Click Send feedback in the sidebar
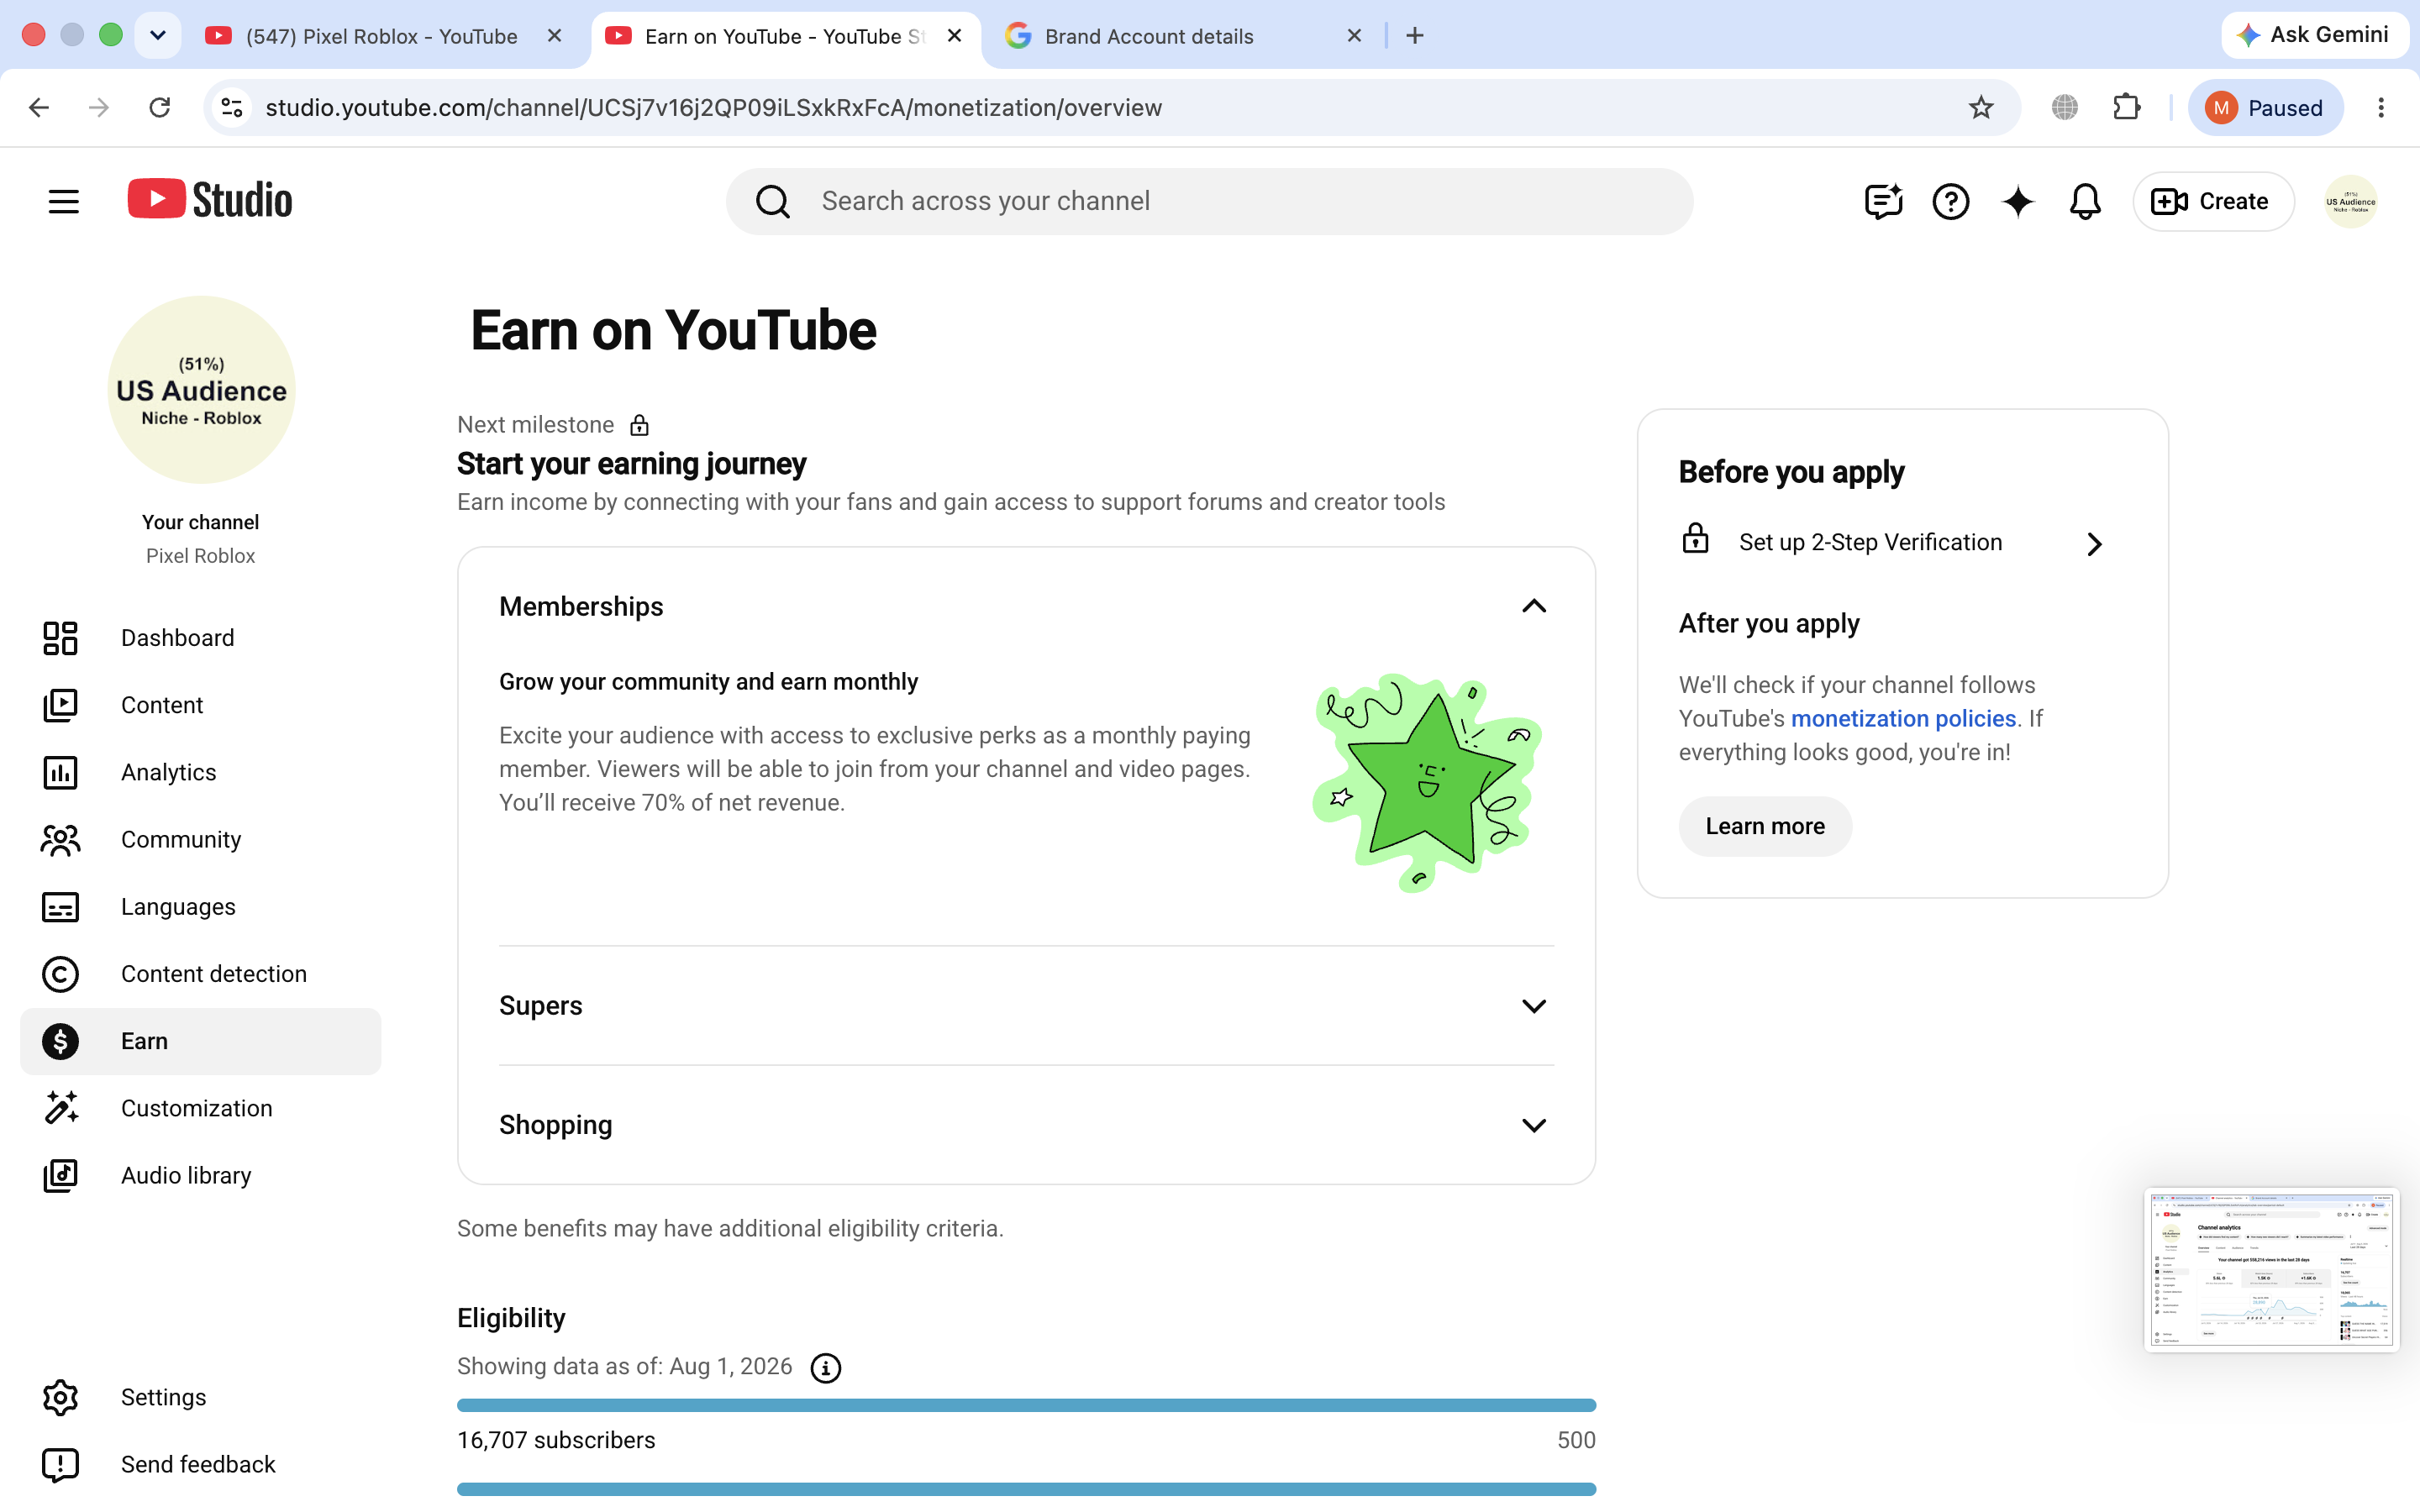The width and height of the screenshot is (2420, 1512). point(200,1465)
